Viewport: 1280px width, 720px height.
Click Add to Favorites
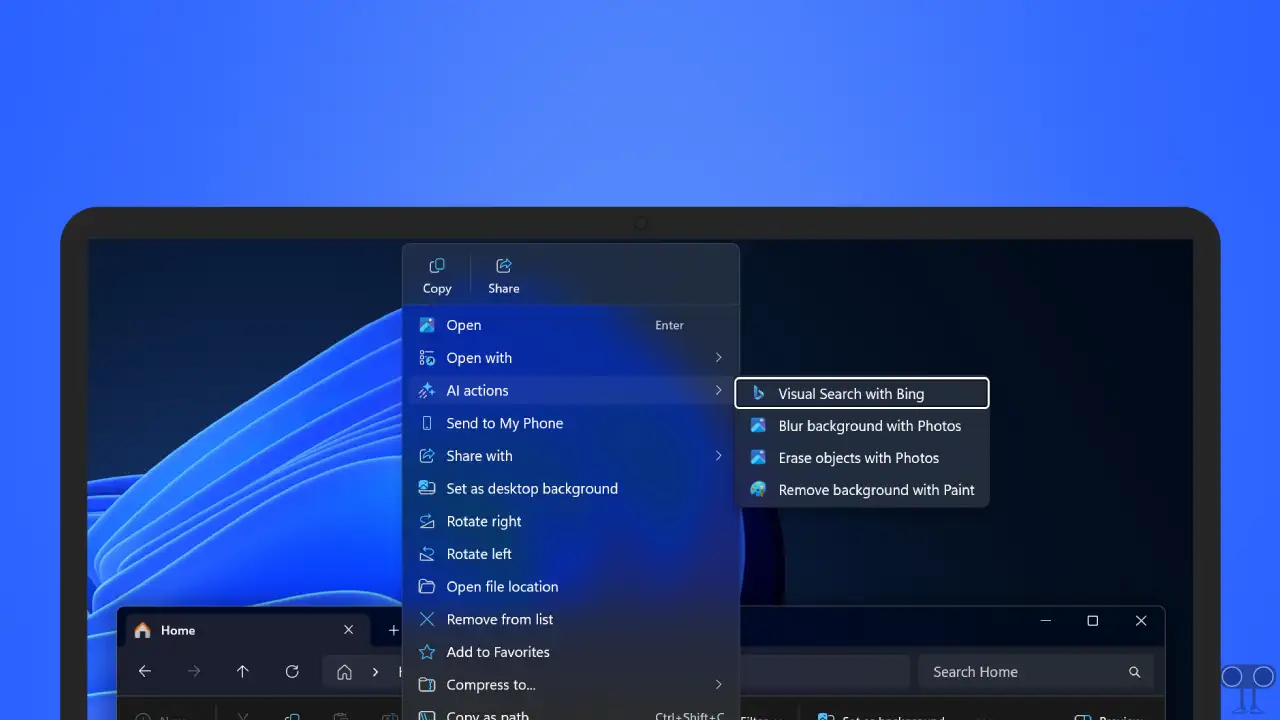point(497,651)
